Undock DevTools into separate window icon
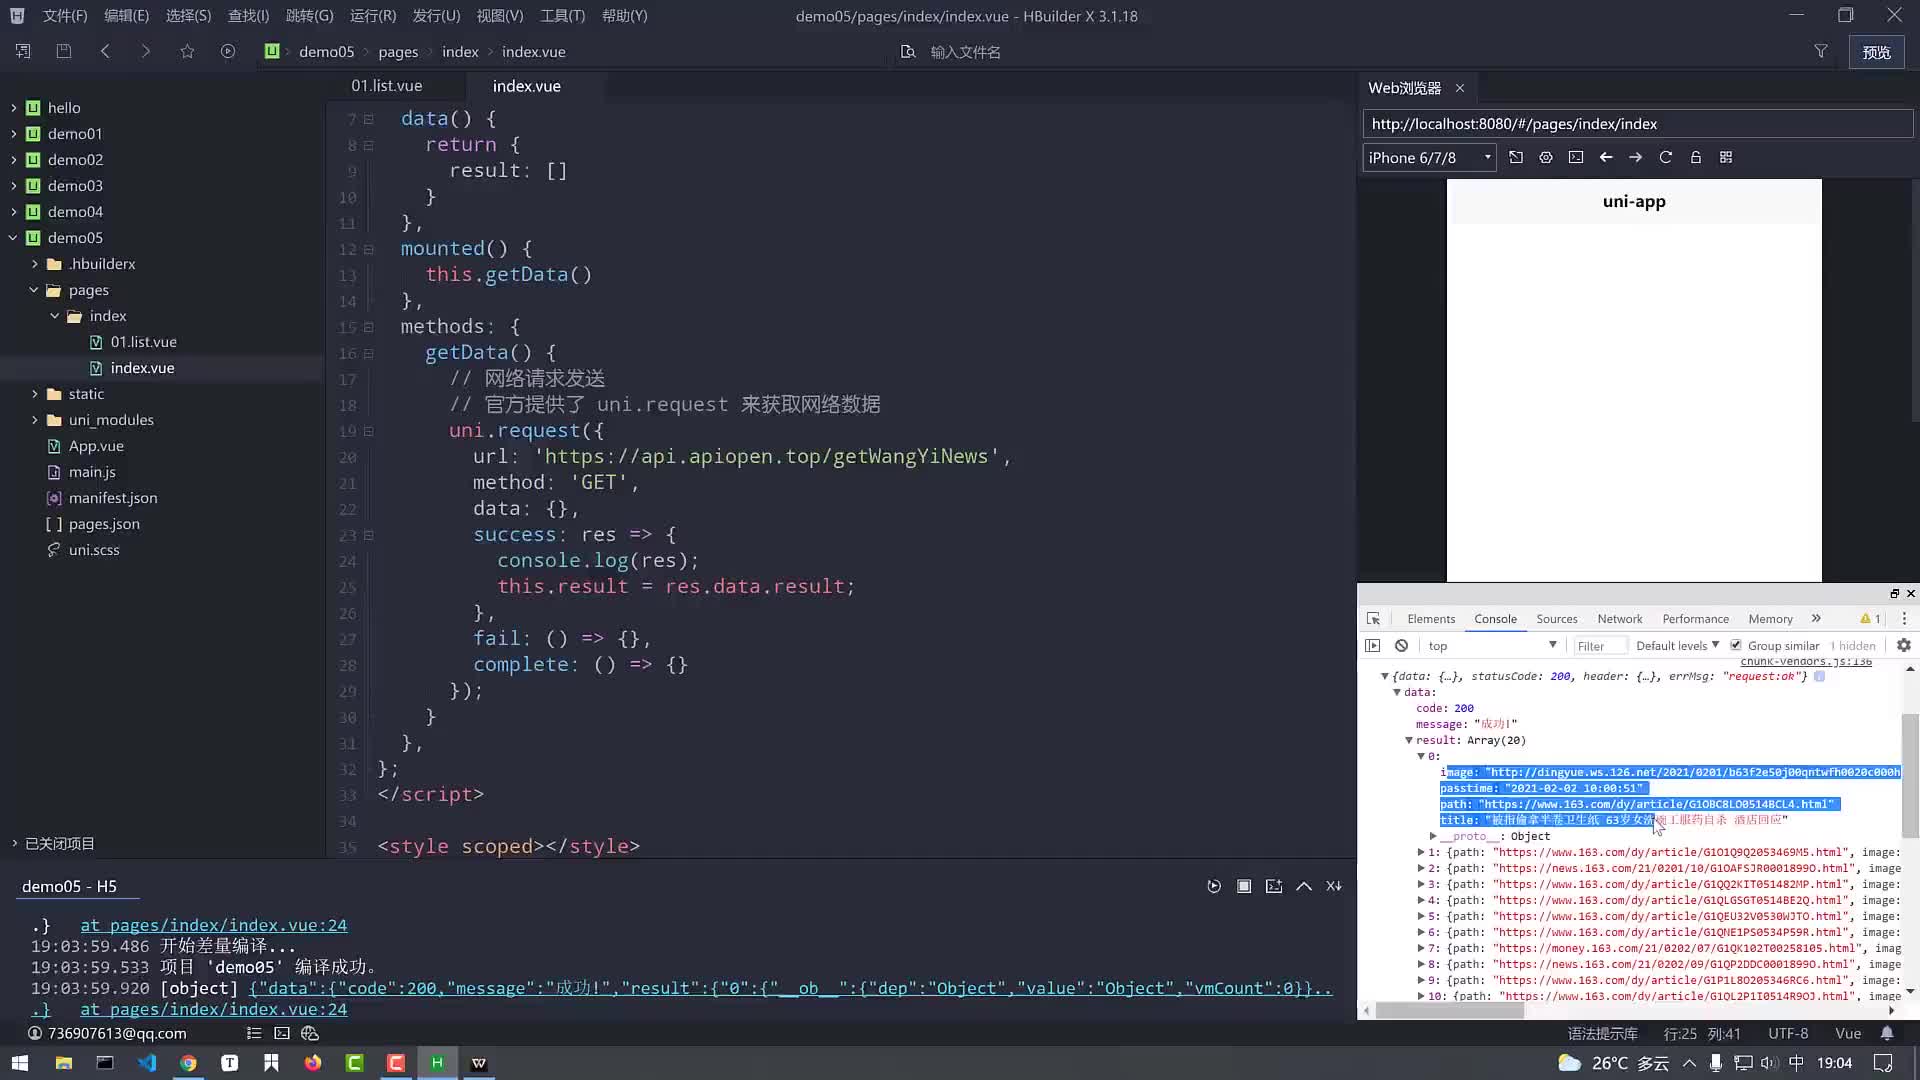The height and width of the screenshot is (1080, 1920). (x=1894, y=594)
